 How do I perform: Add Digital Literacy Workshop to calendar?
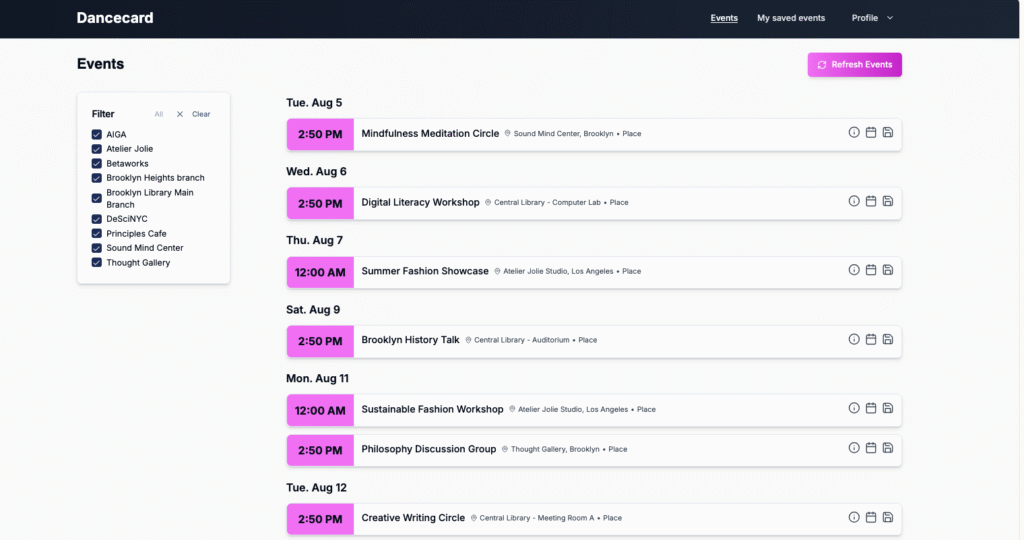click(x=871, y=201)
